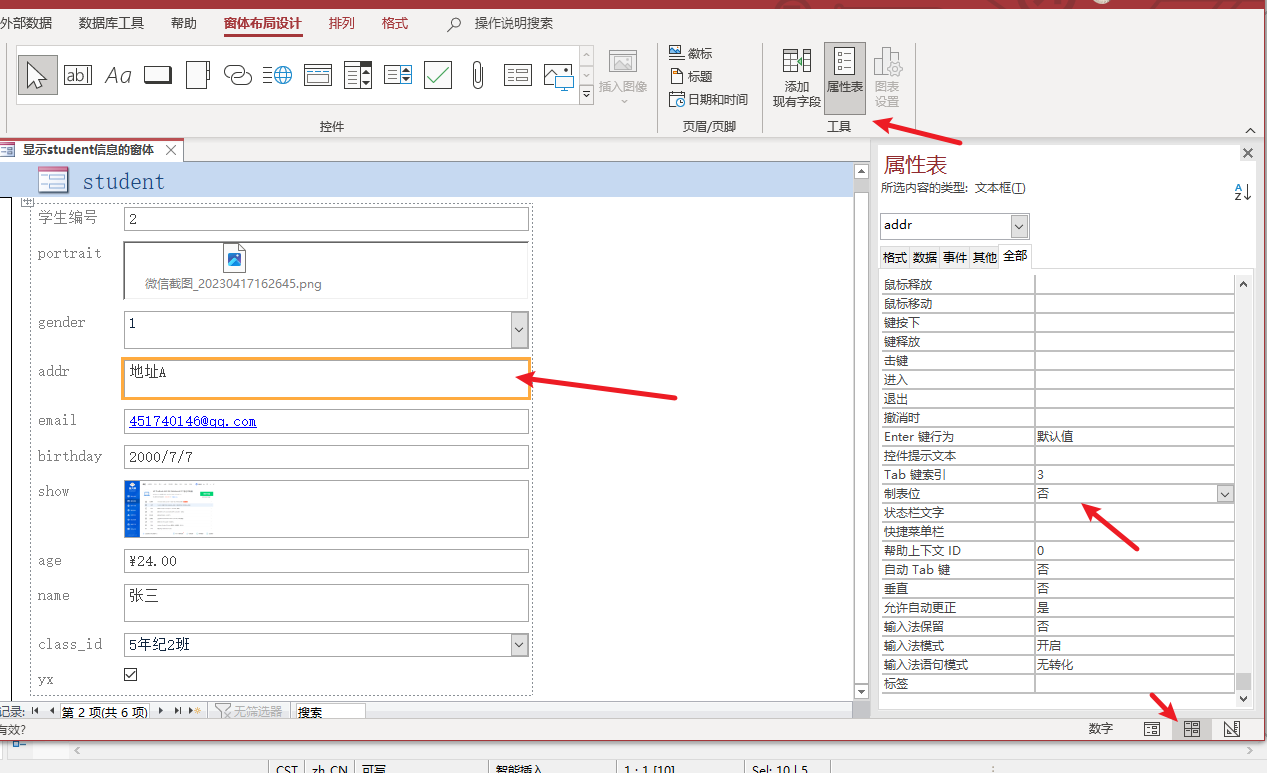Switch to property sheet 格式 tab
Screen dimensions: 1267x773
895,257
